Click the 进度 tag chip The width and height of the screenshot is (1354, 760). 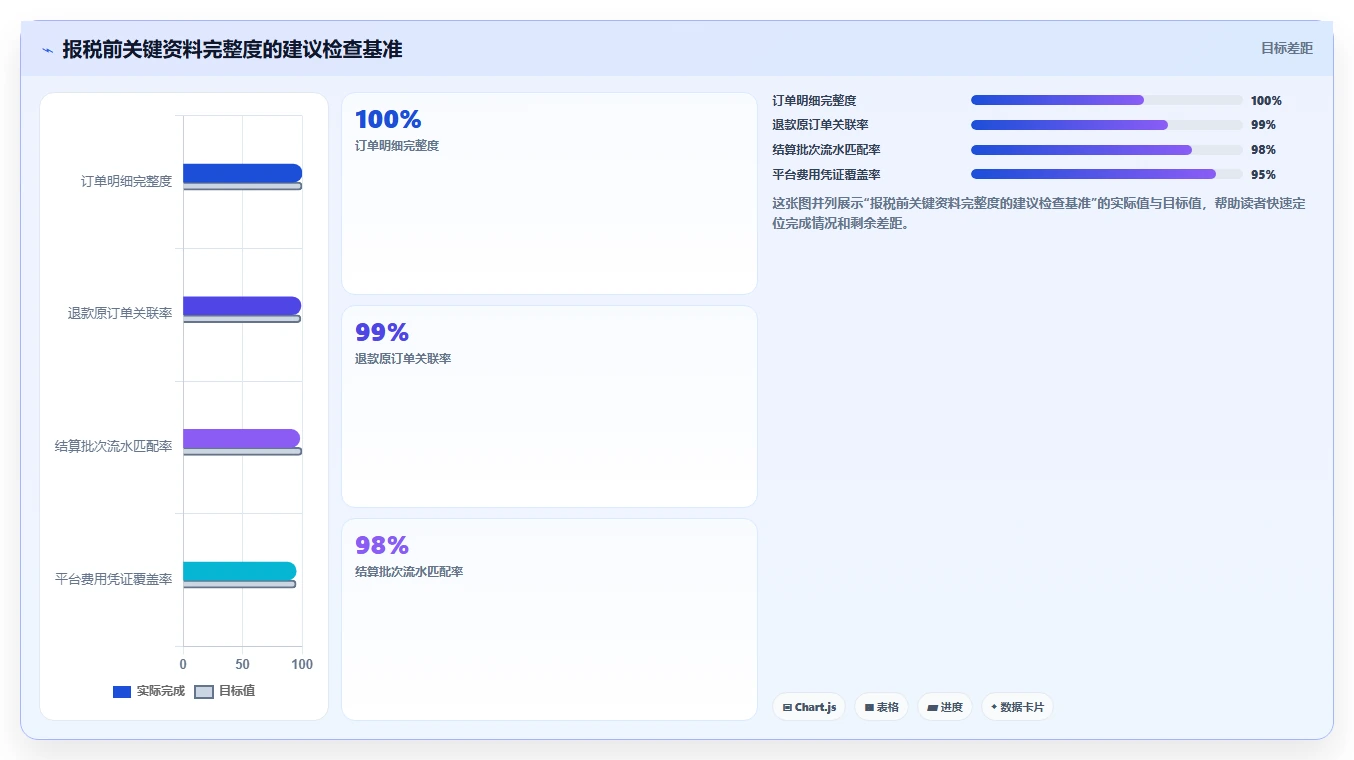coord(945,707)
